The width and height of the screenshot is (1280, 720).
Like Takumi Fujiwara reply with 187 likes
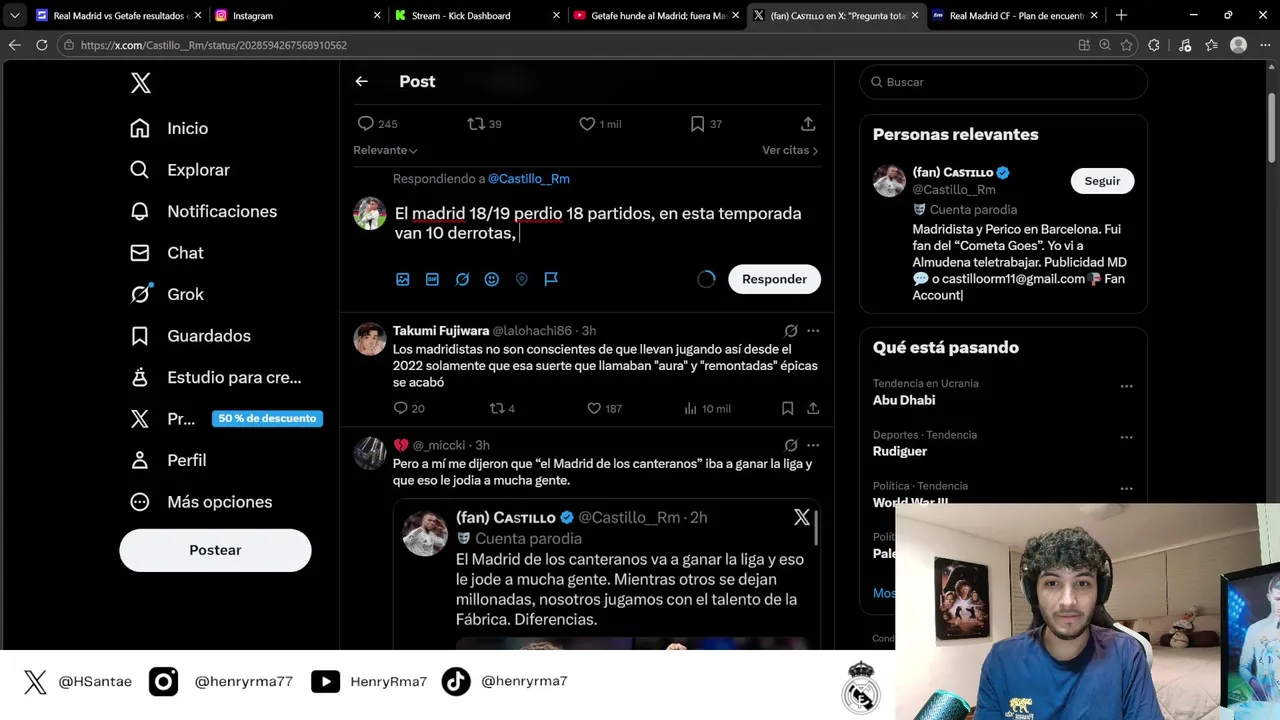point(604,408)
